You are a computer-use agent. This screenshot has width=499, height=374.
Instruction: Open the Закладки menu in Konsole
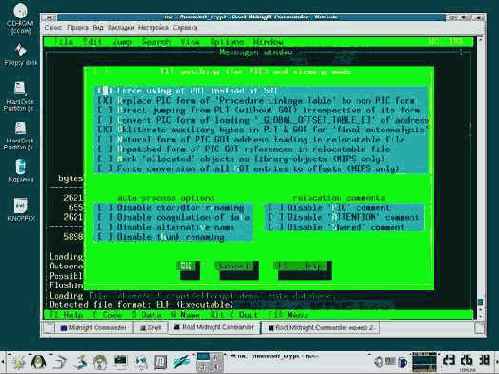(x=121, y=28)
